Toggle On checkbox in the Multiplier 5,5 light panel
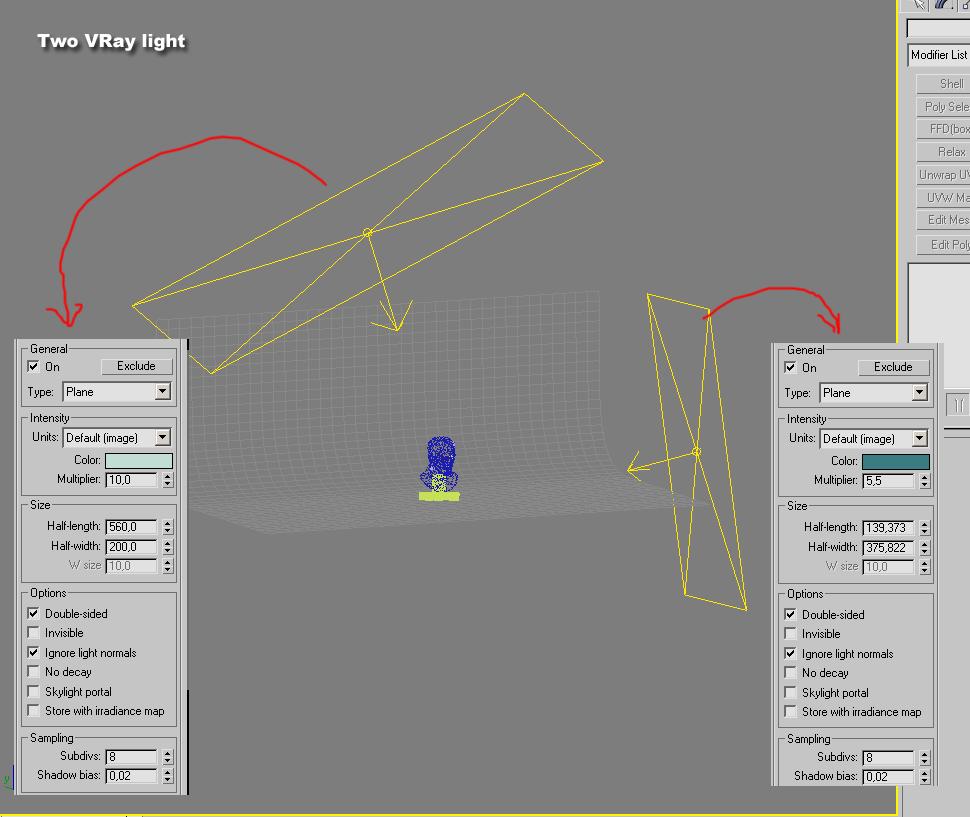This screenshot has height=817, width=970. point(790,367)
